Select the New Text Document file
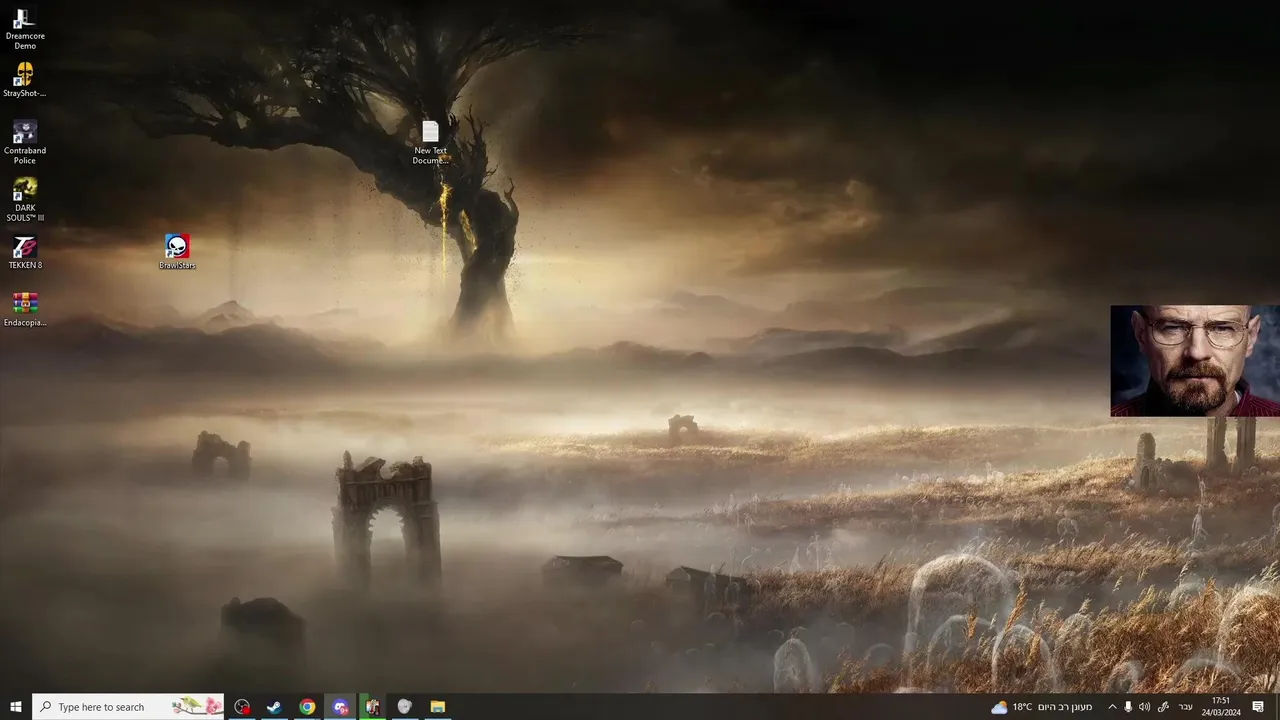Viewport: 1280px width, 720px height. (x=430, y=142)
